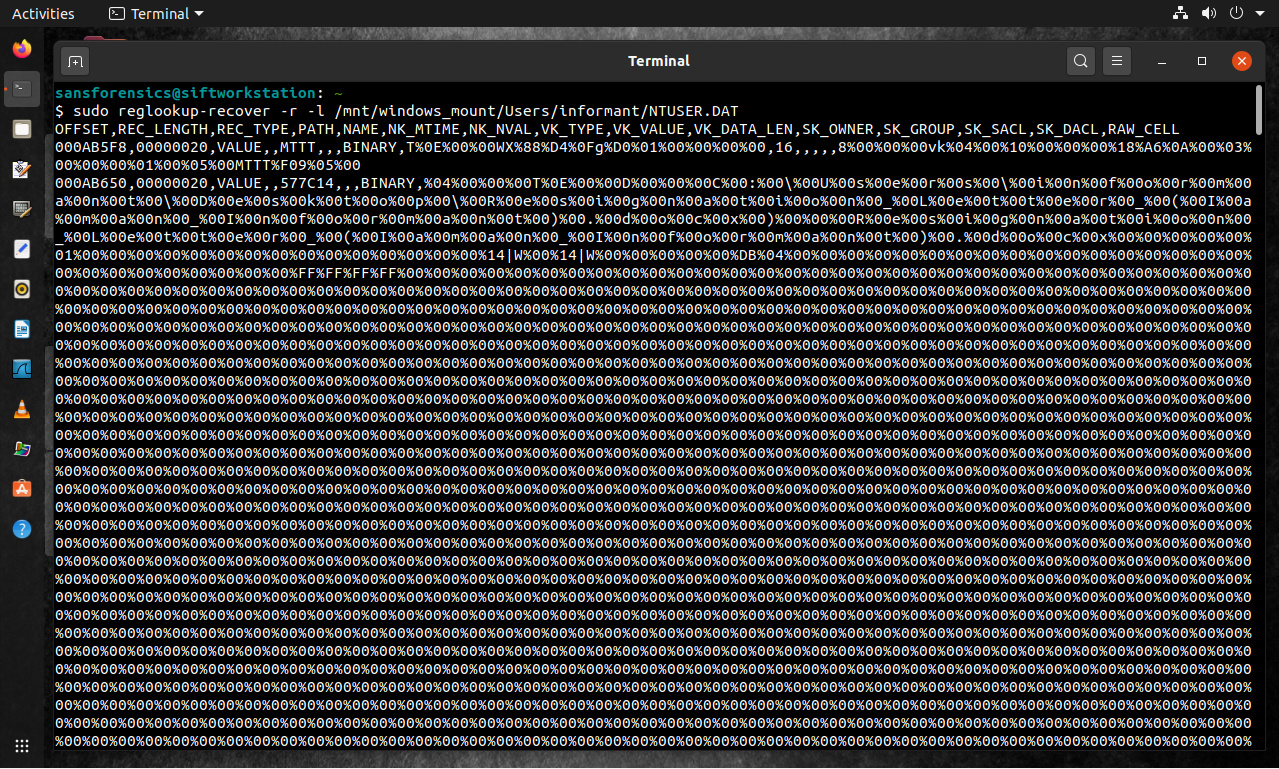Launch LibreOffice Writer from the dock
This screenshot has height=769, width=1279.
click(x=22, y=329)
